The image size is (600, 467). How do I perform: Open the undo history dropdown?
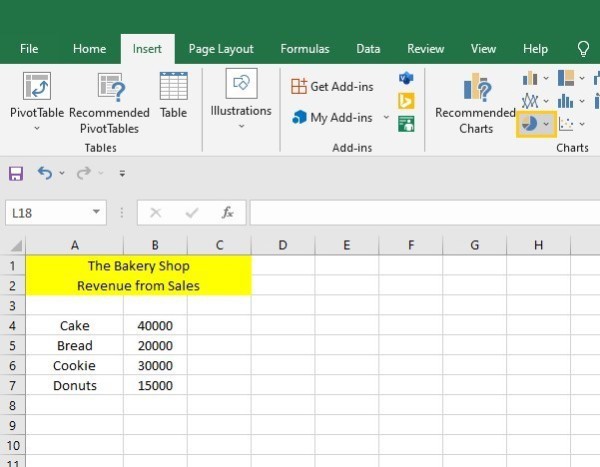62,173
